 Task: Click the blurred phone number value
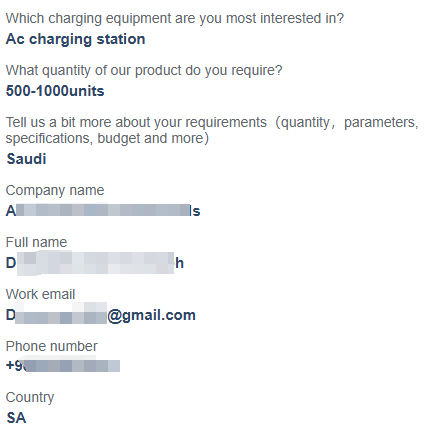click(x=63, y=366)
